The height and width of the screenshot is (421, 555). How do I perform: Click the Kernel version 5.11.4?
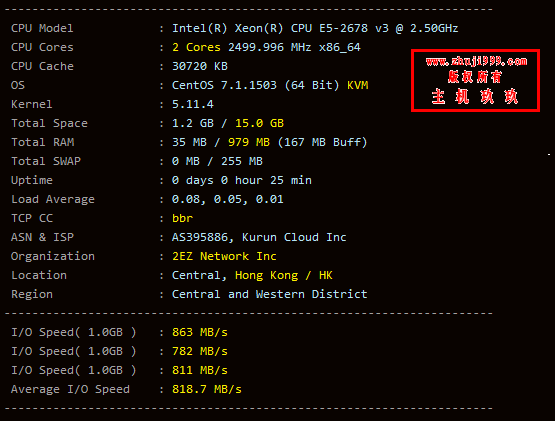click(x=193, y=104)
